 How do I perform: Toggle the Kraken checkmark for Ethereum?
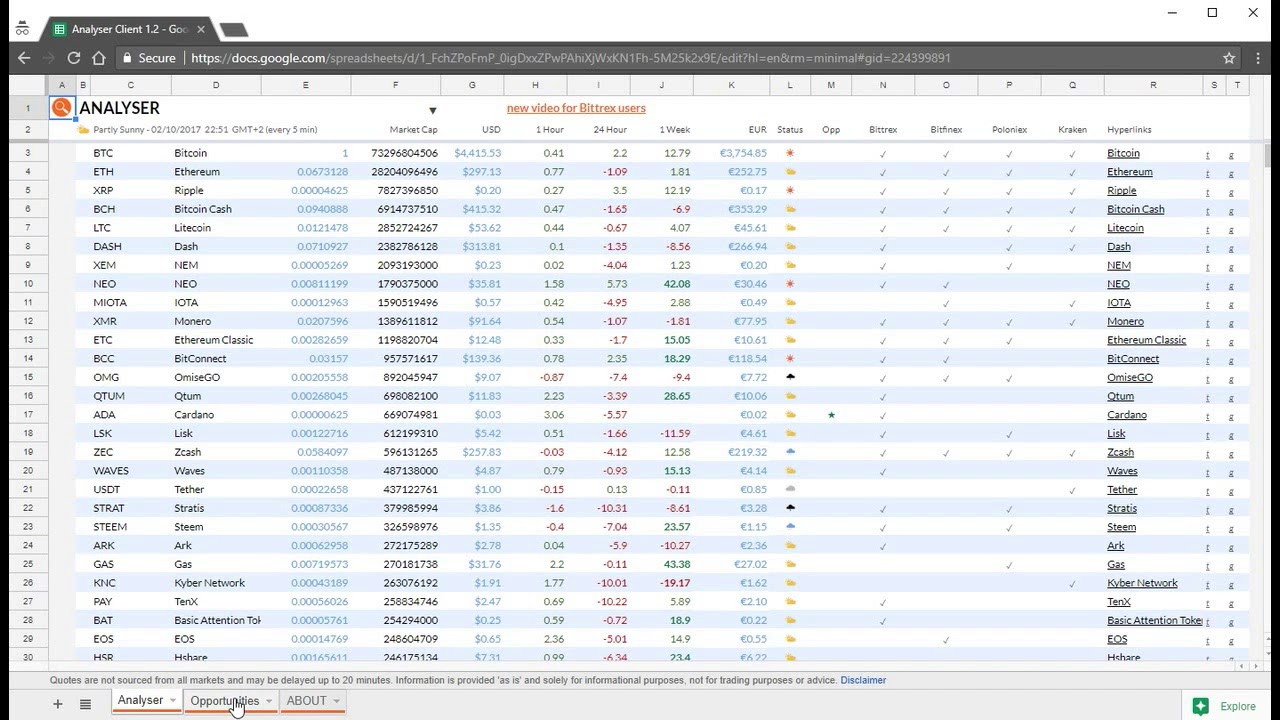coord(1072,172)
